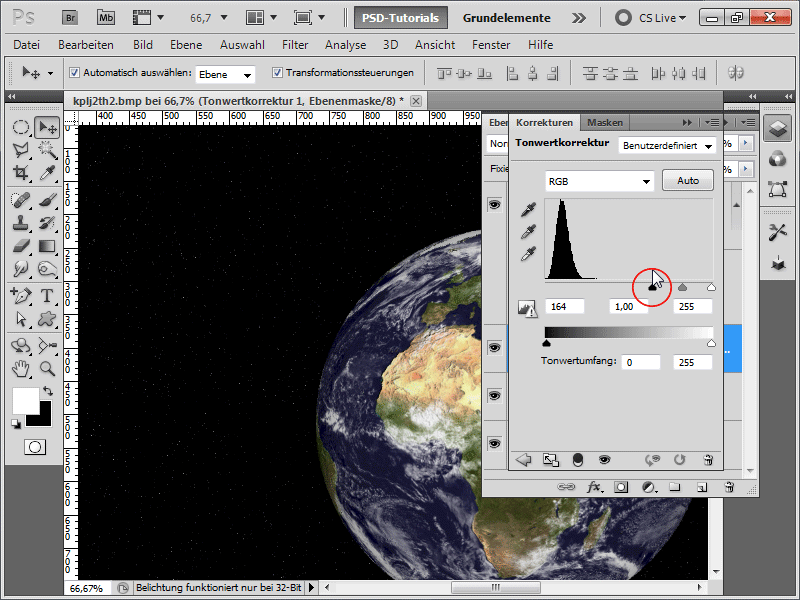Click the link layers chain icon
Screen dimensions: 800x600
pyautogui.click(x=565, y=487)
